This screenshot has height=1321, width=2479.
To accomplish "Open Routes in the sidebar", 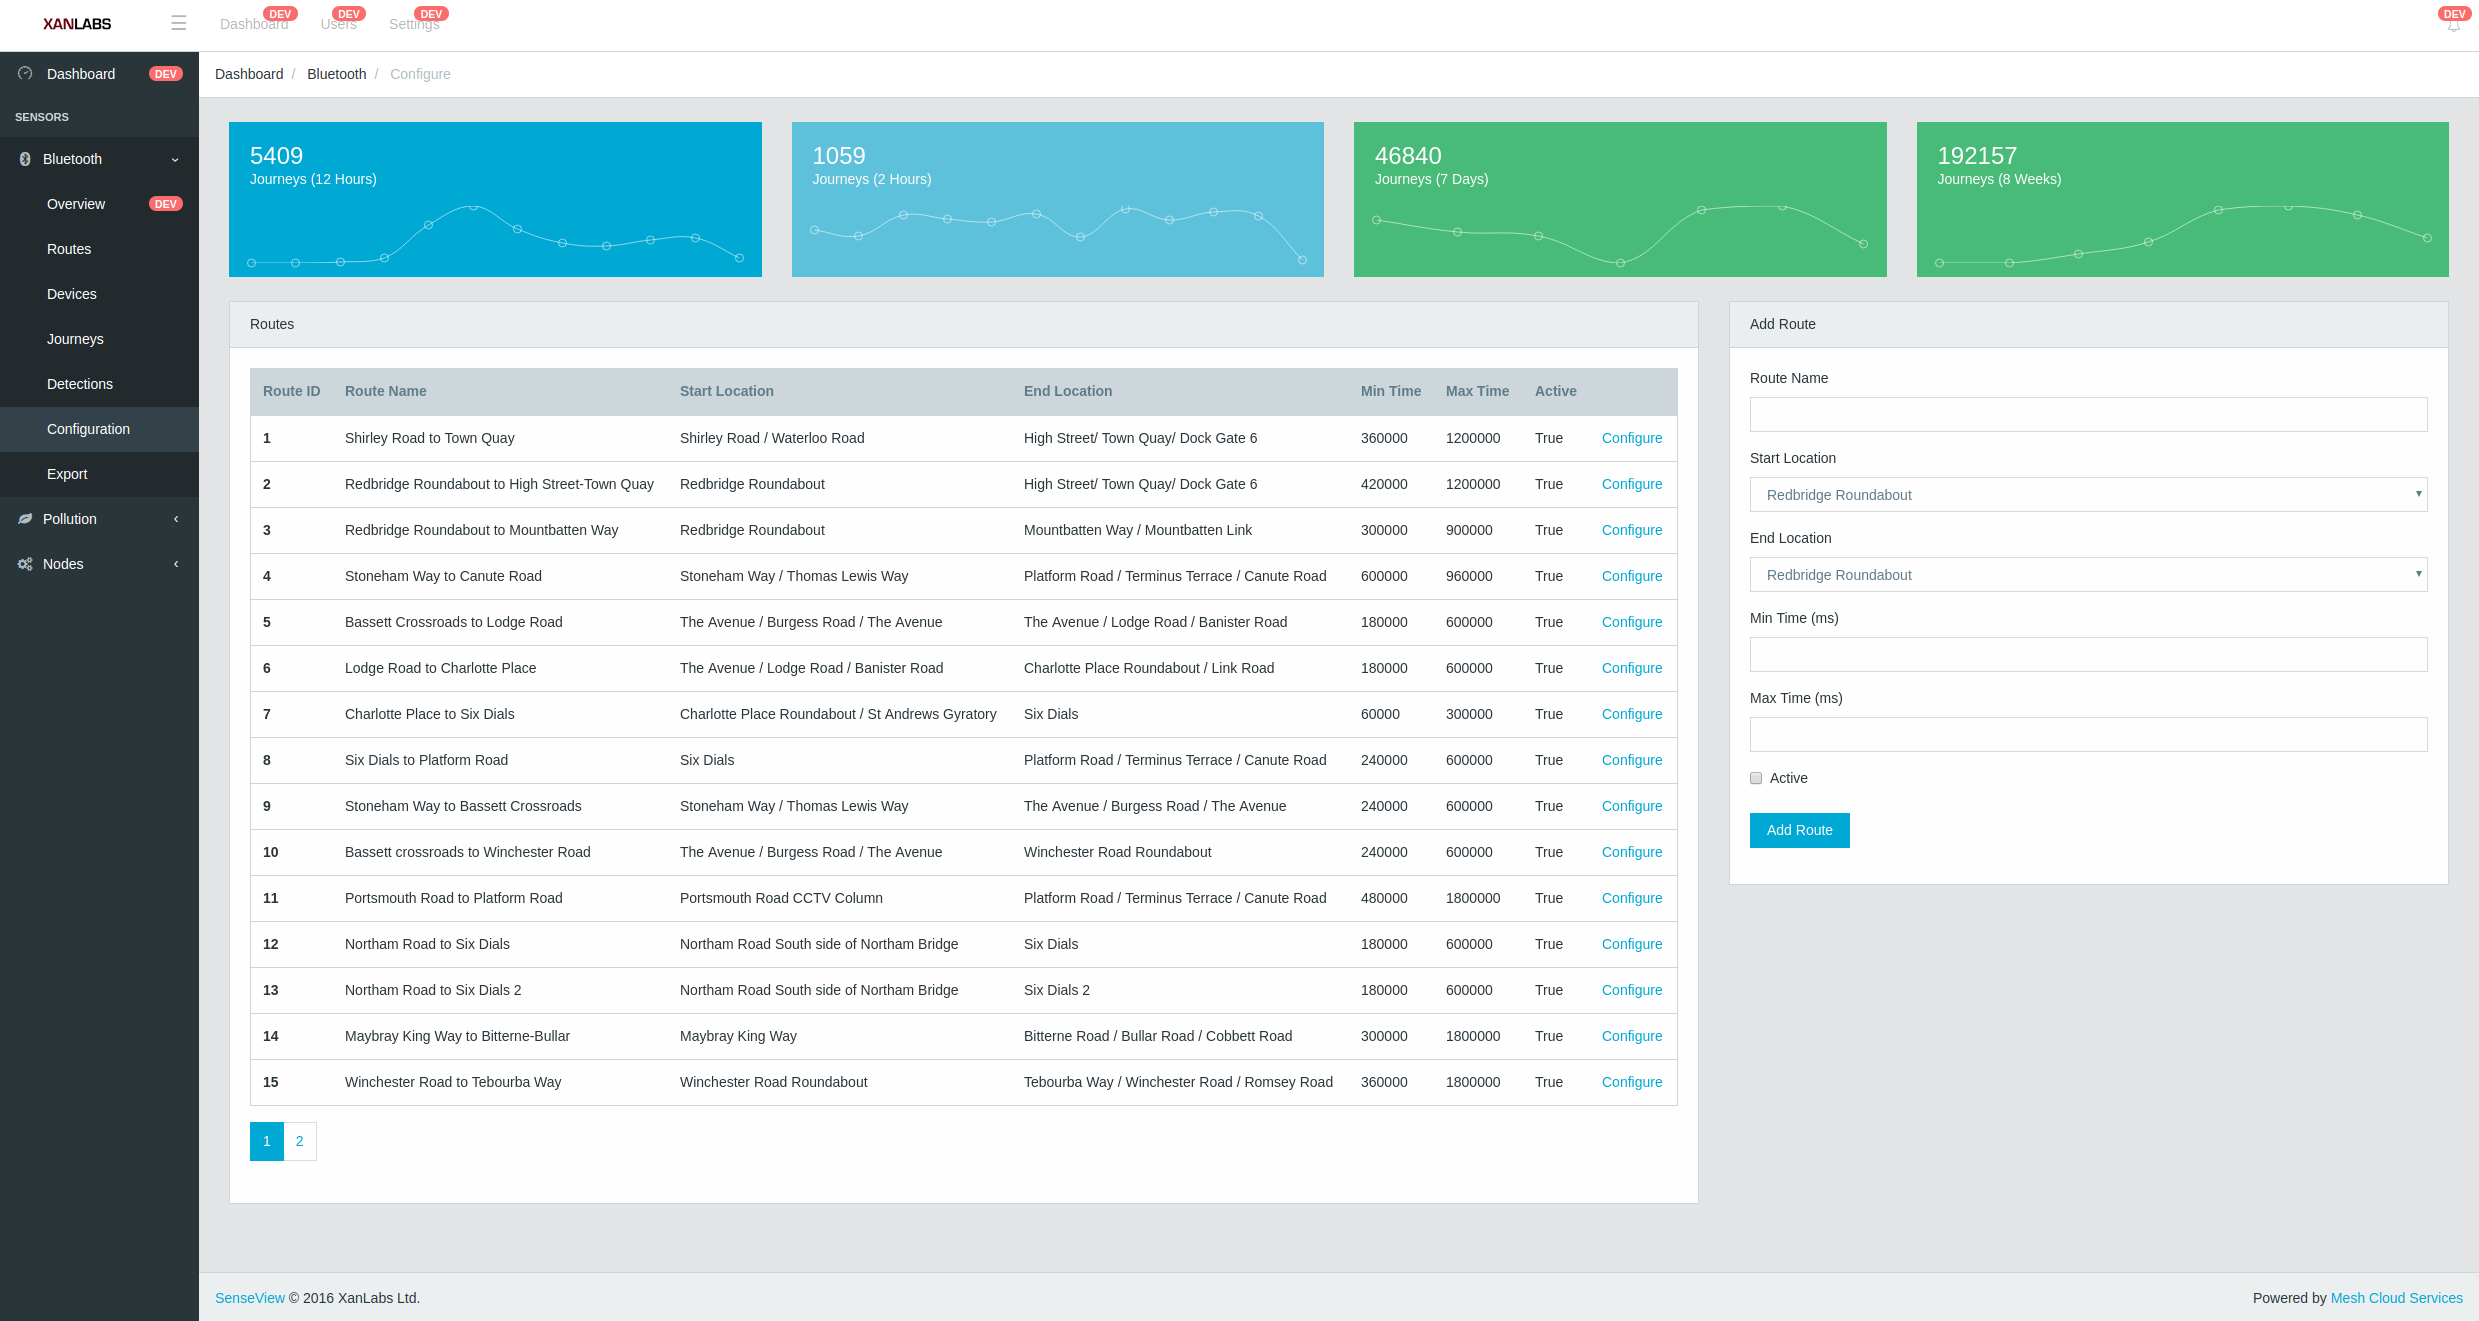I will click(x=99, y=249).
